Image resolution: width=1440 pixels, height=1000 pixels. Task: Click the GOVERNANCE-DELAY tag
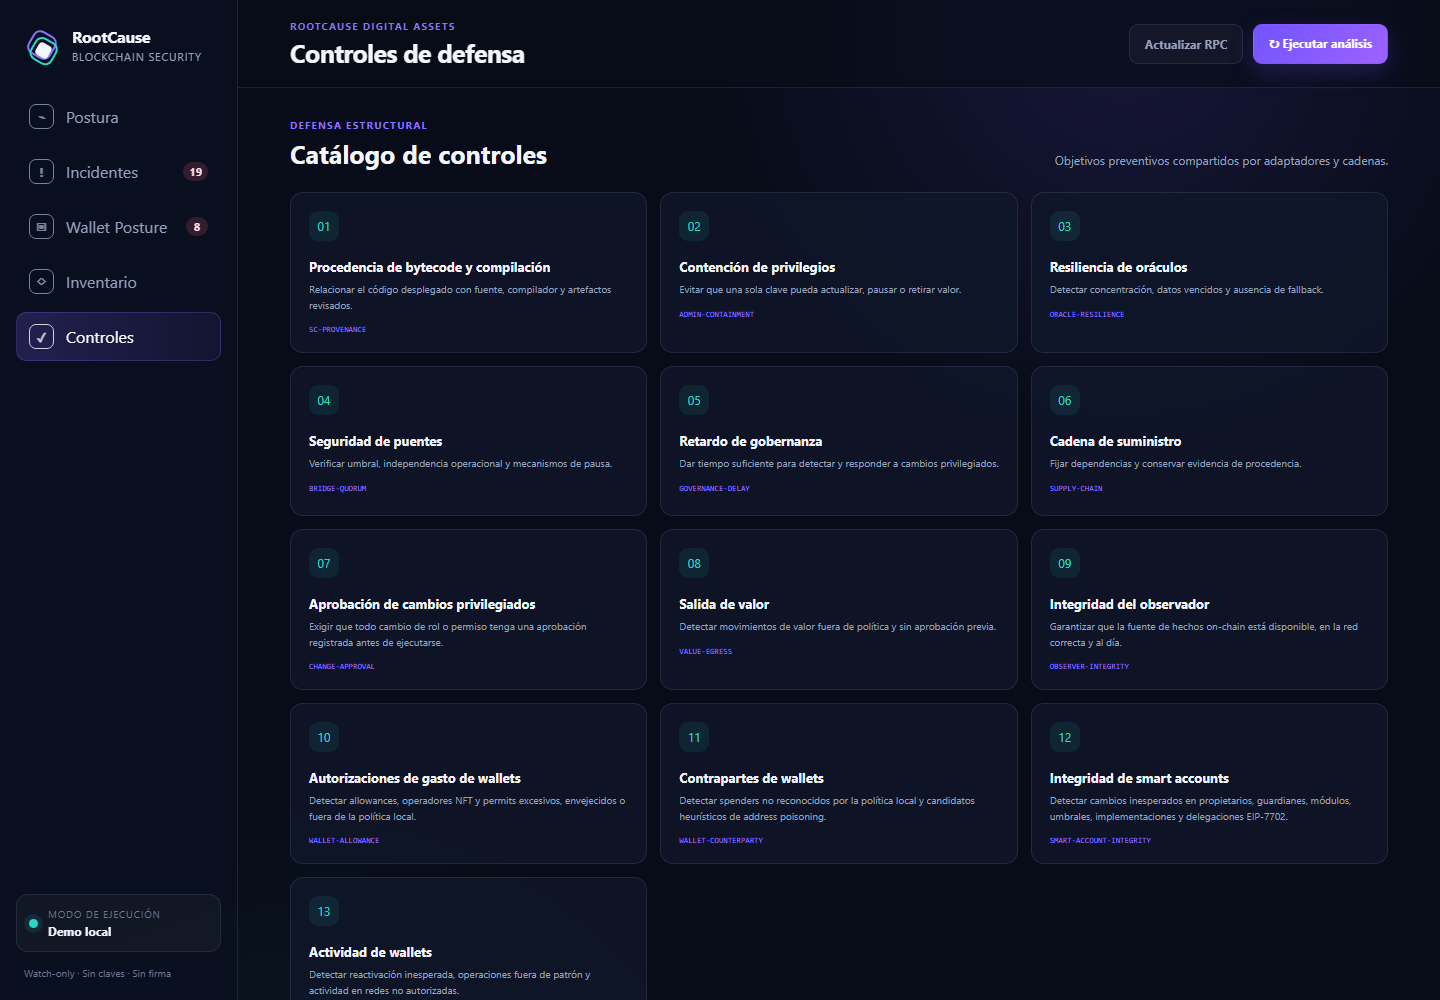(714, 489)
